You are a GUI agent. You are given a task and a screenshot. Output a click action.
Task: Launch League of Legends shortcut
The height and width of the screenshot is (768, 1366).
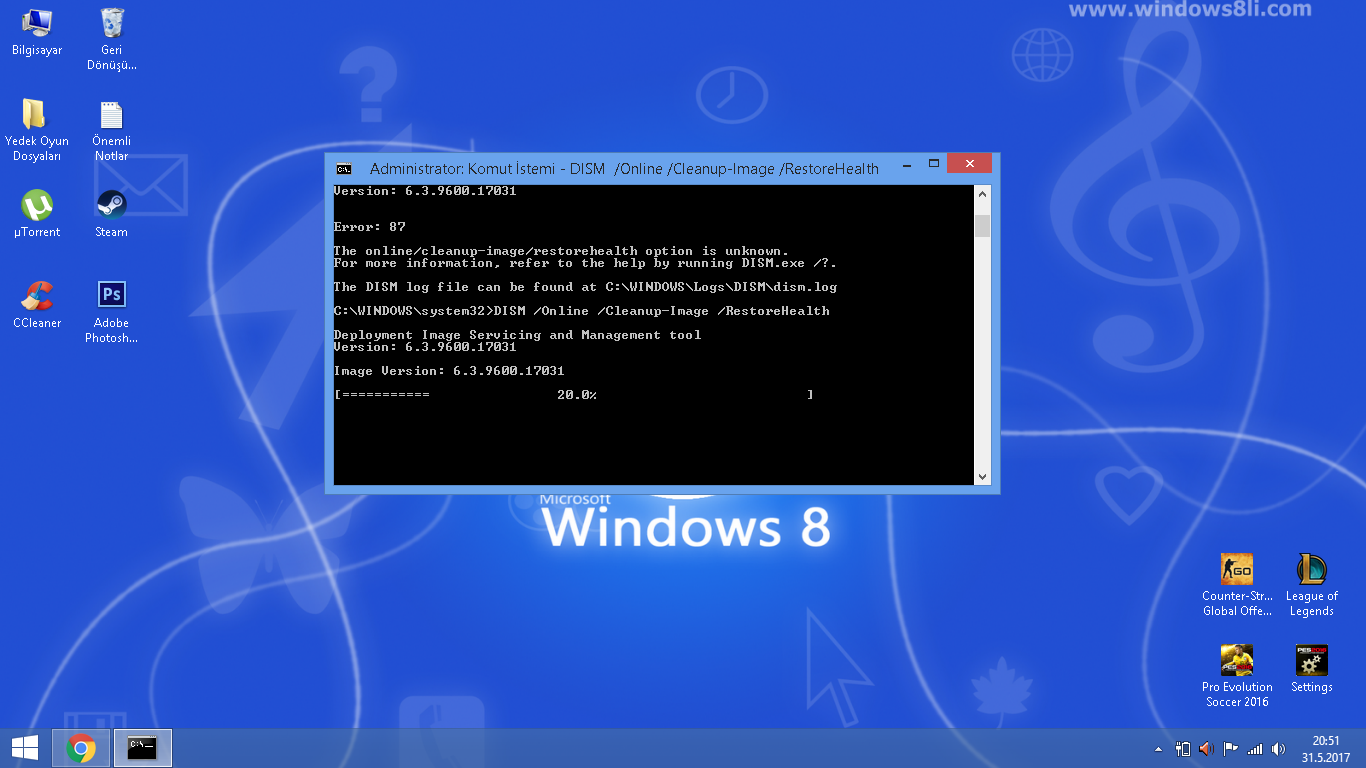(1312, 585)
